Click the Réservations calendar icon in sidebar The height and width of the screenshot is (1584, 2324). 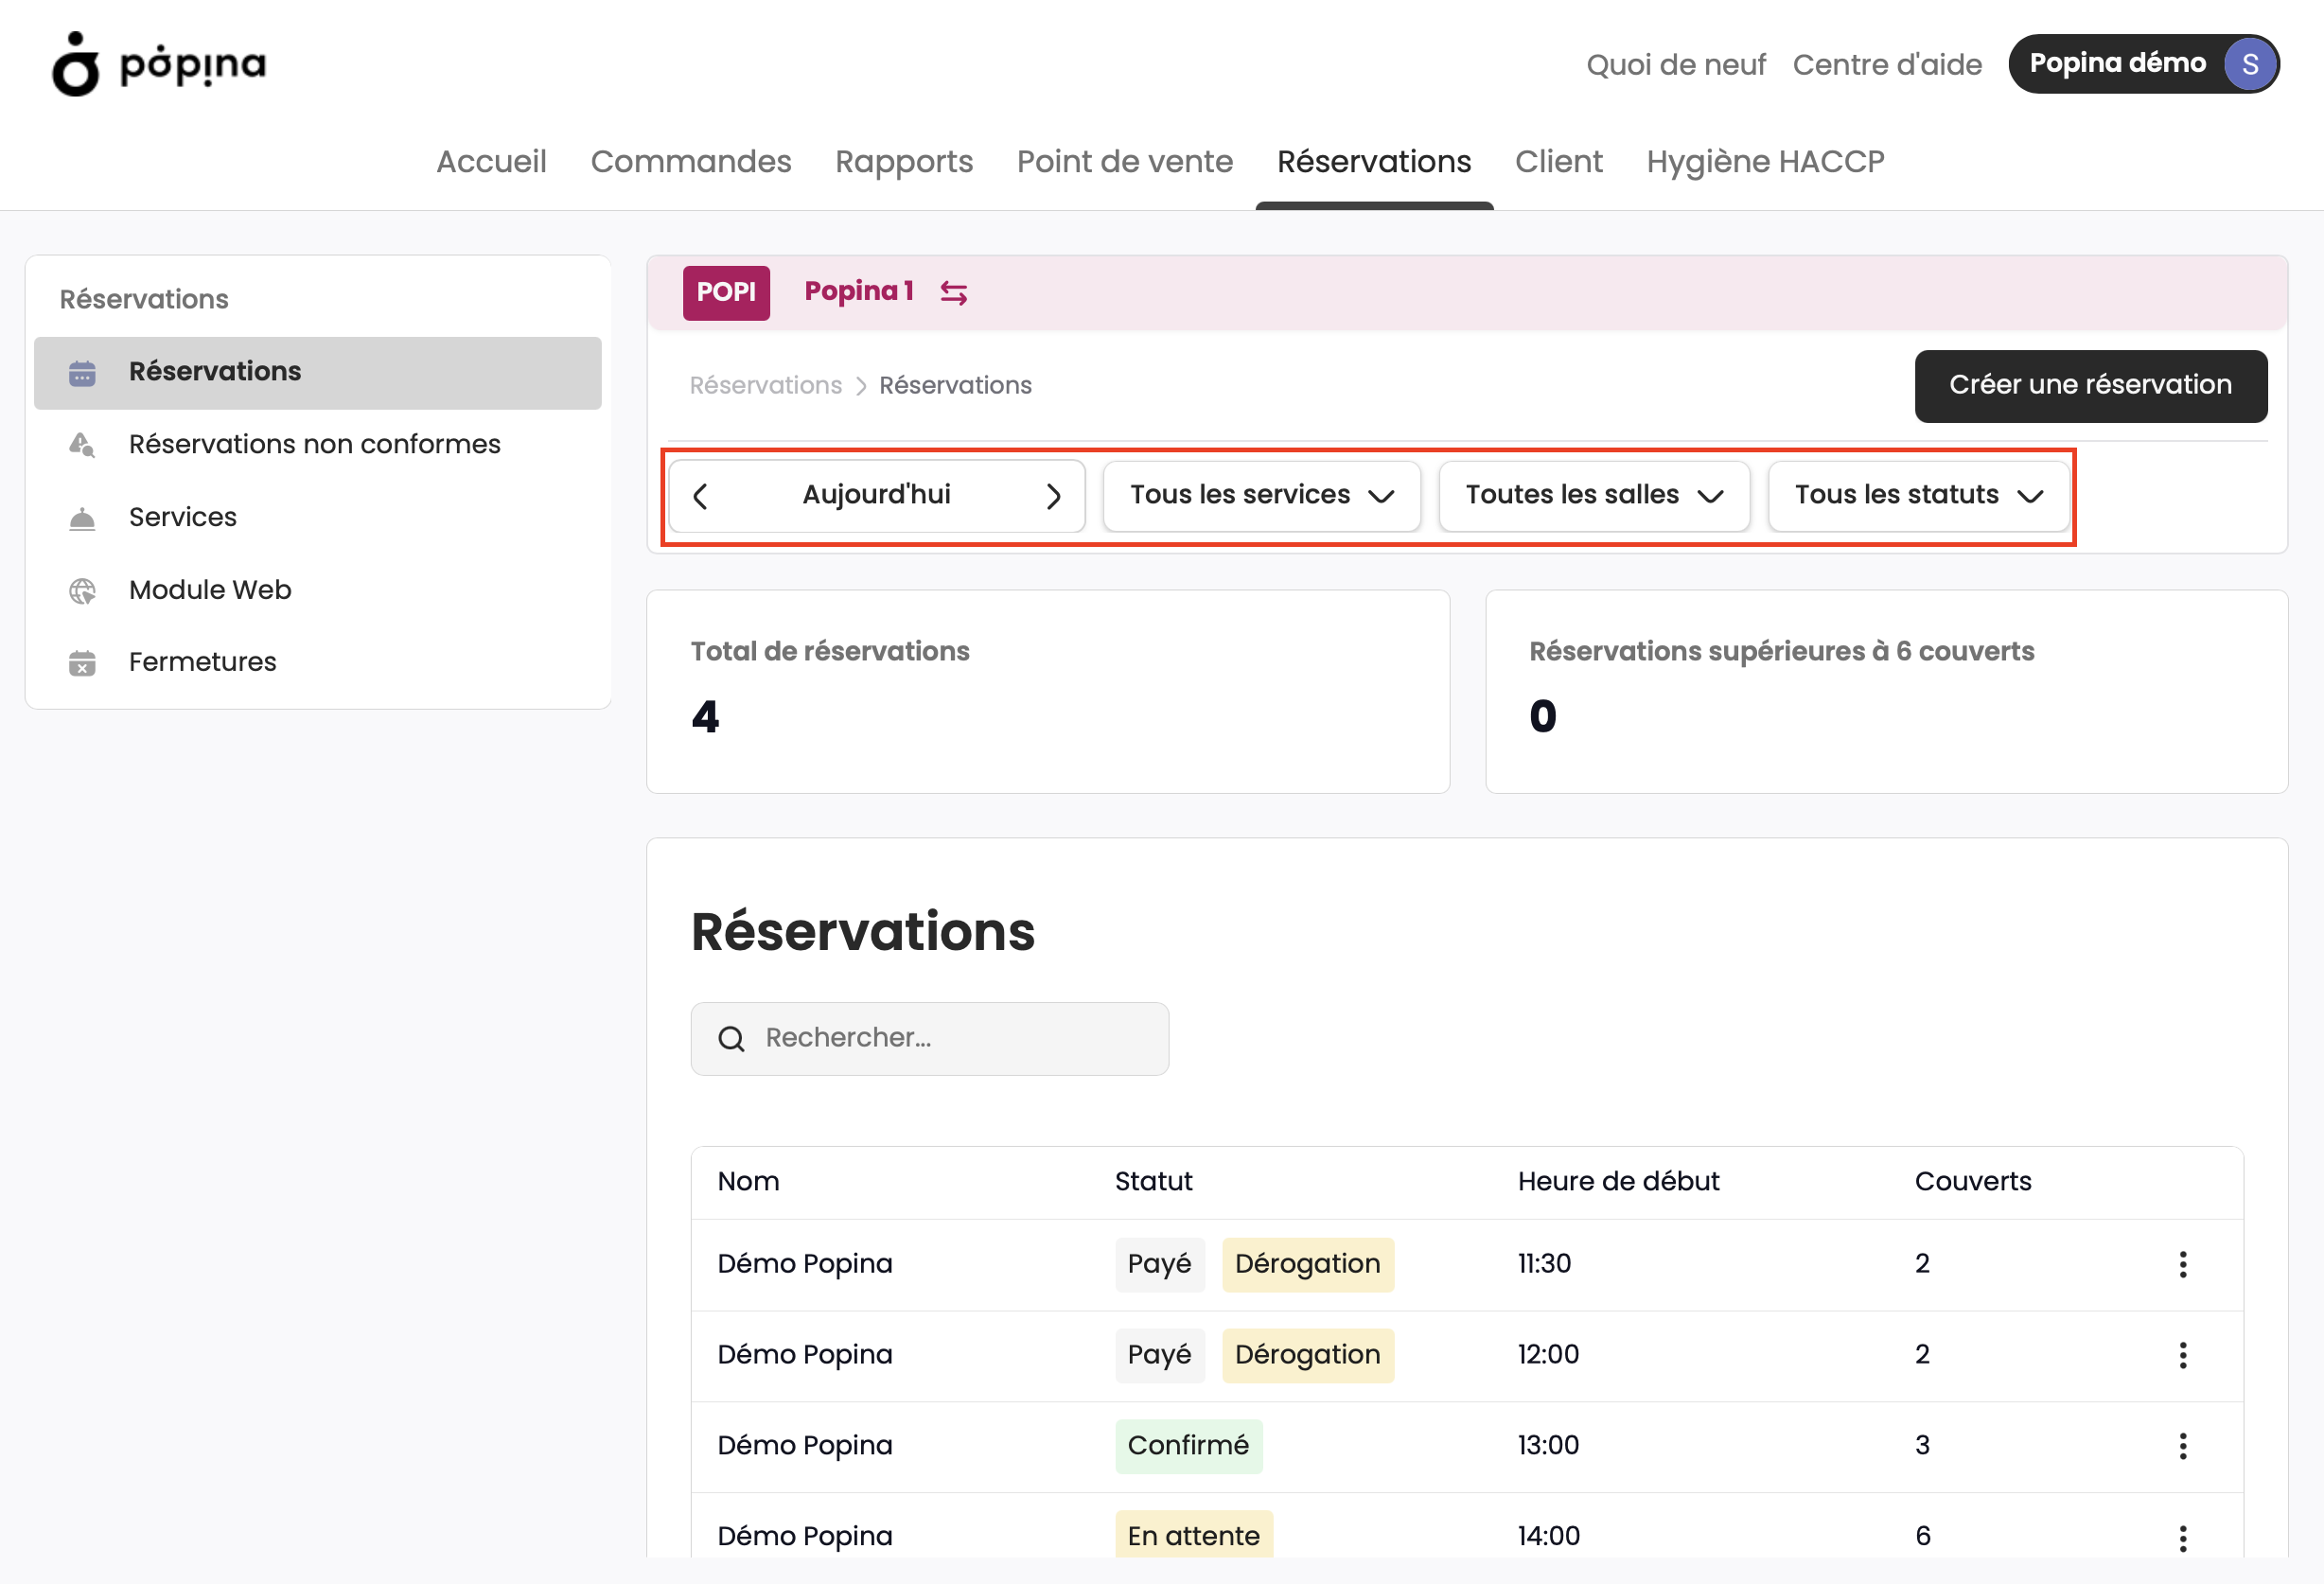click(x=82, y=373)
